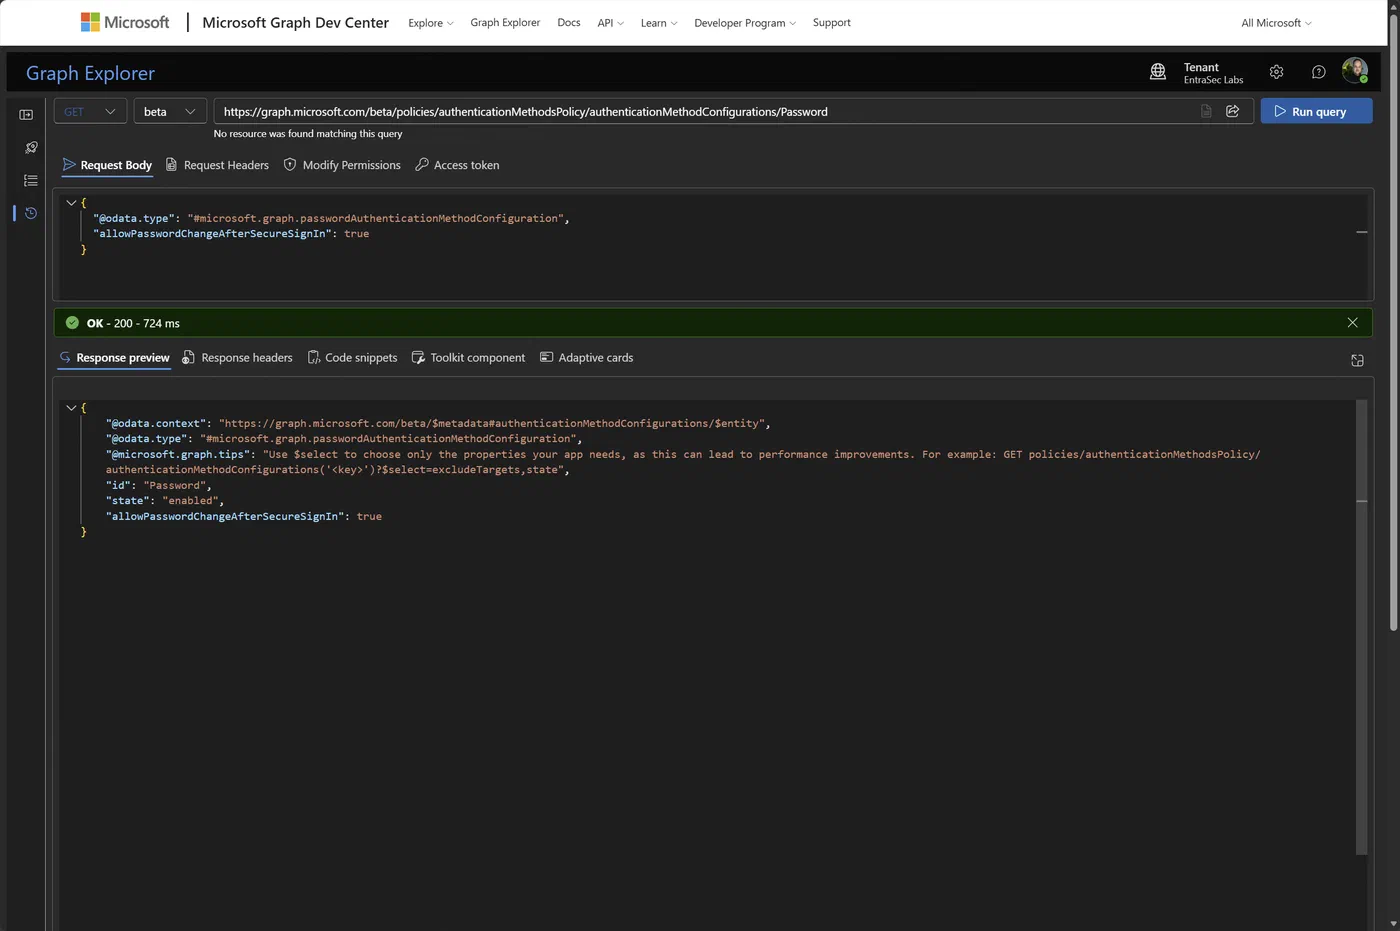Open the beta API version dropdown

[170, 111]
